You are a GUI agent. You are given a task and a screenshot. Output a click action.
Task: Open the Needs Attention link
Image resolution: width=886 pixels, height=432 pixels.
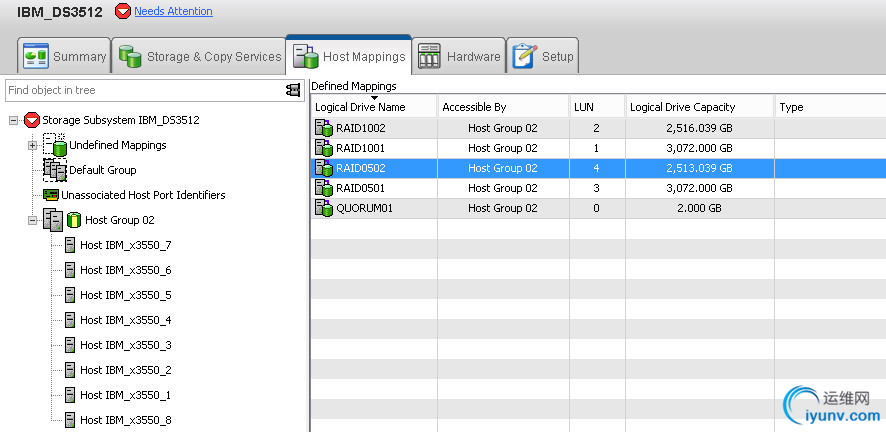(x=173, y=11)
